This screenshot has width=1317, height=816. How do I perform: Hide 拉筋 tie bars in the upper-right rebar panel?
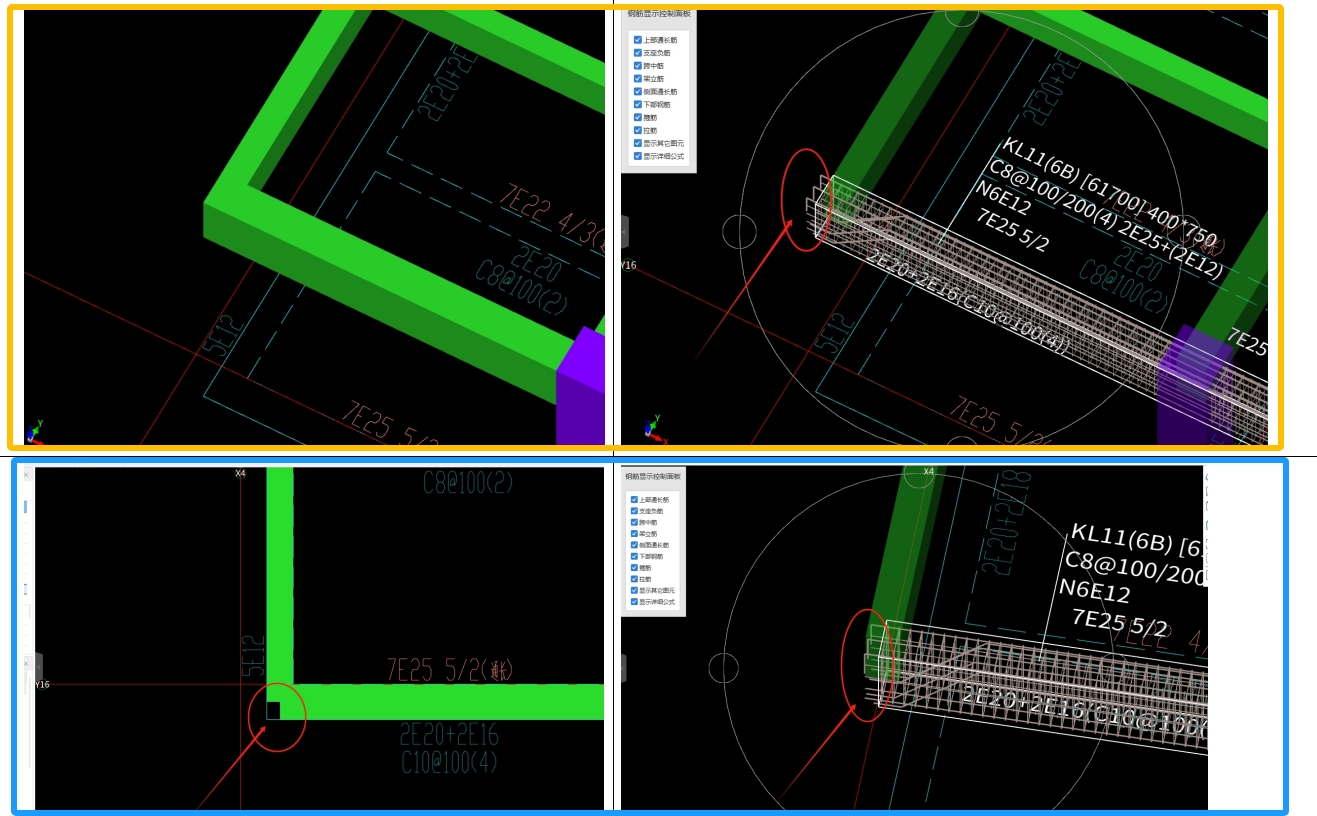637,130
